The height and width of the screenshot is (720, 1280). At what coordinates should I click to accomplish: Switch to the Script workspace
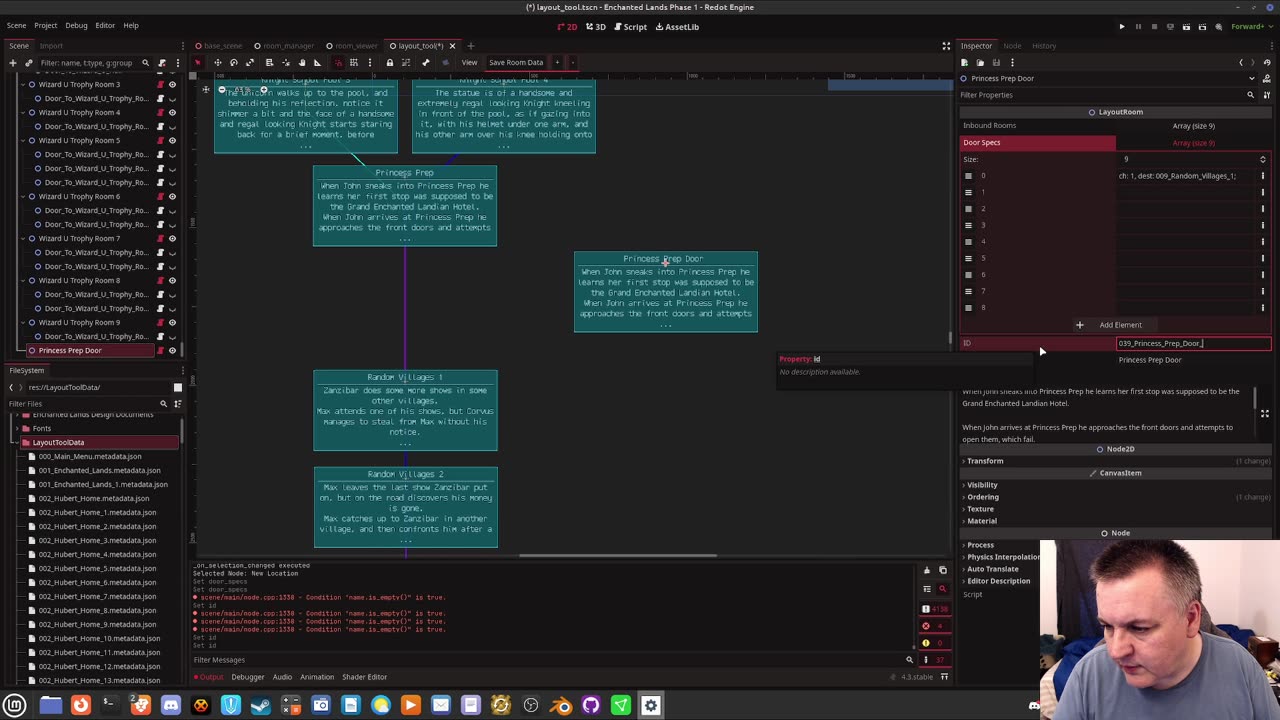pyautogui.click(x=630, y=26)
